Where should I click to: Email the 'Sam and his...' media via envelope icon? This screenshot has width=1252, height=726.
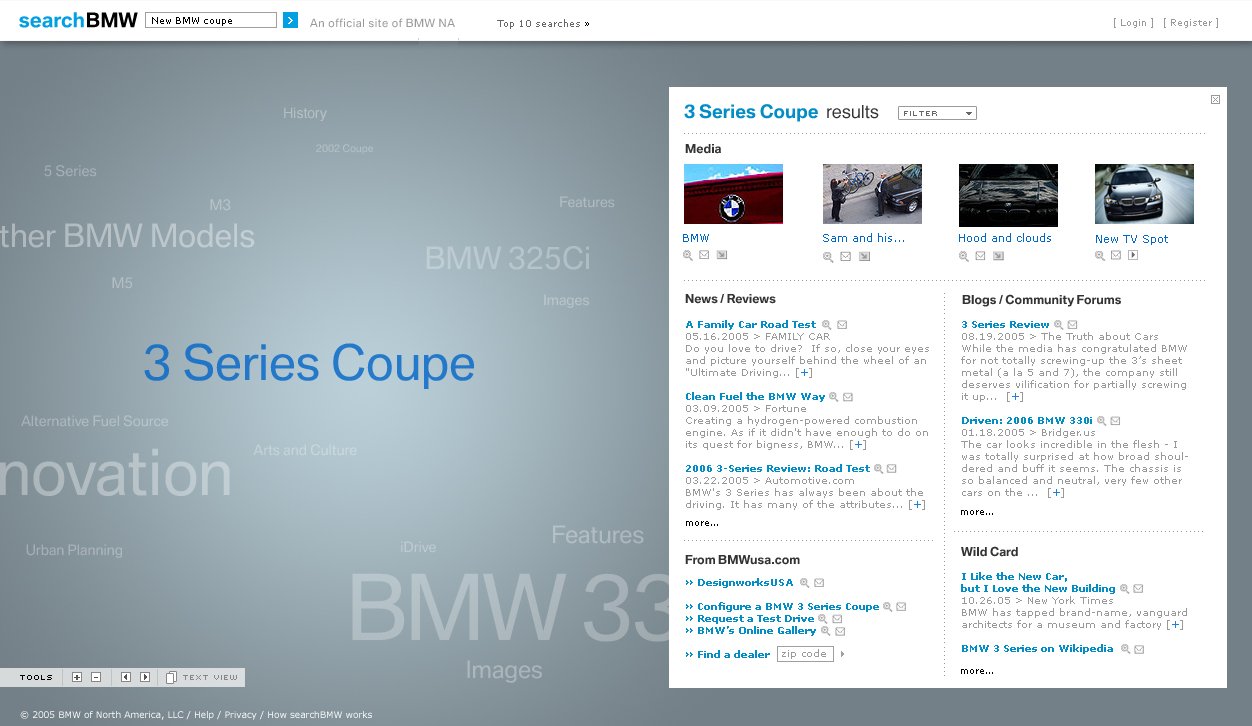point(844,256)
